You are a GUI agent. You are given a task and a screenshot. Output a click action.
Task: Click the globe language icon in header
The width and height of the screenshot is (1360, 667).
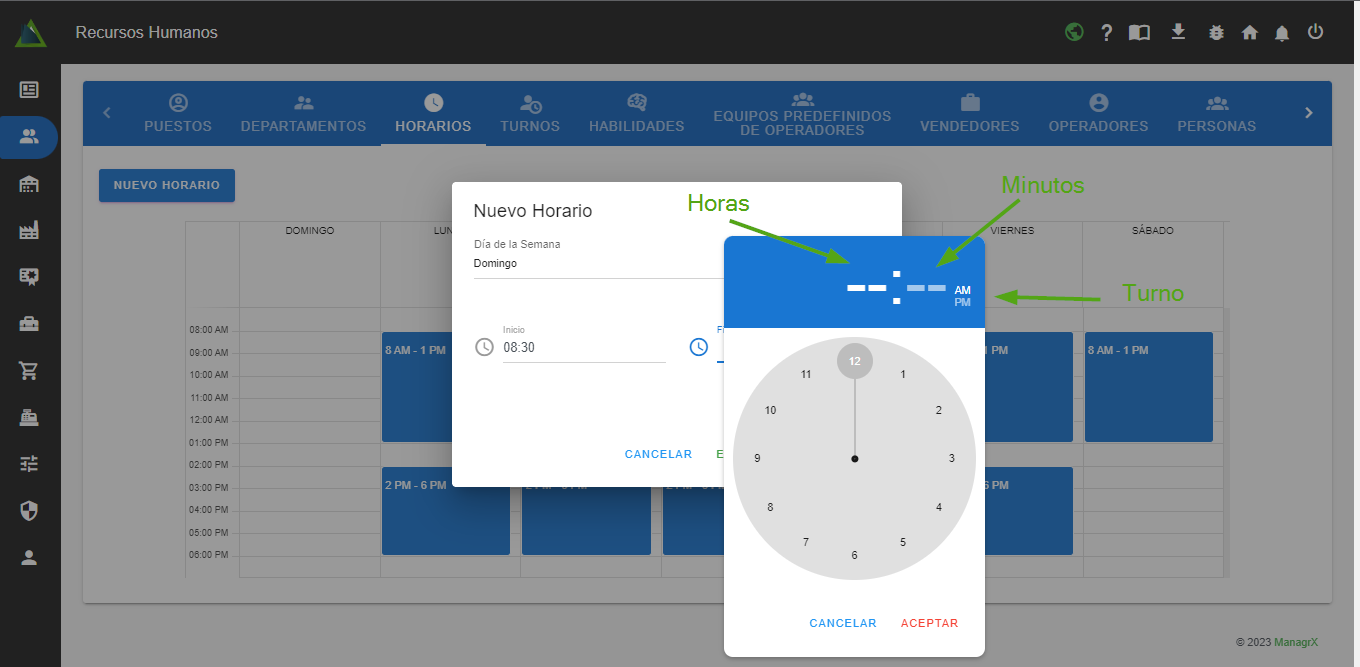click(x=1074, y=32)
